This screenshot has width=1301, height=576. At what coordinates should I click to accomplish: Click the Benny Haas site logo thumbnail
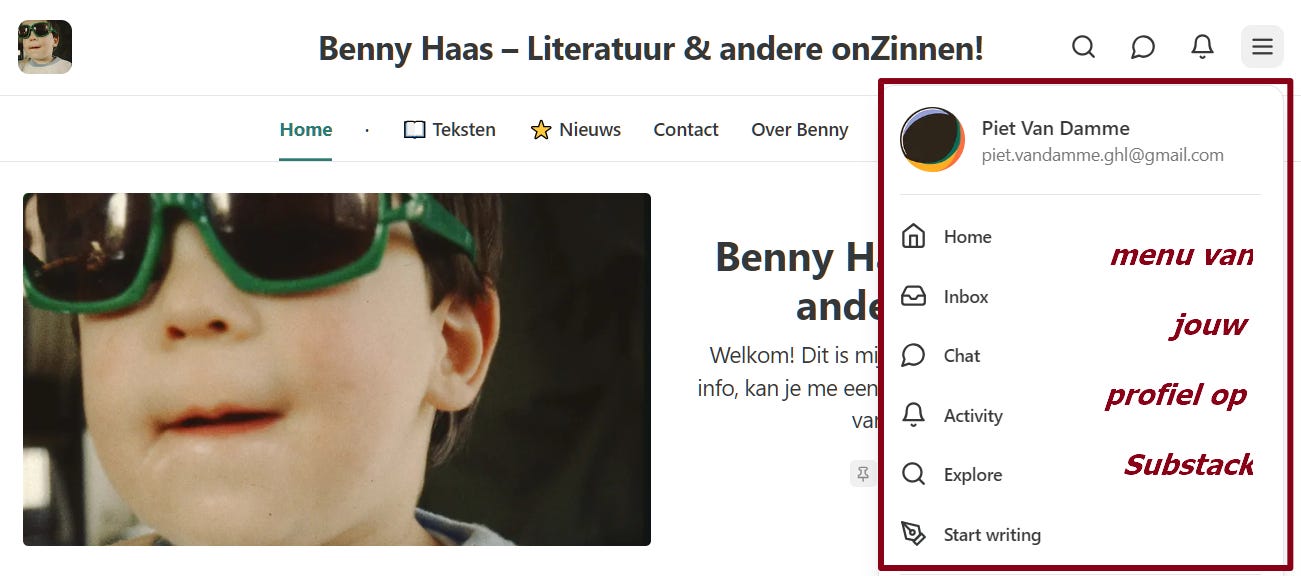[45, 47]
